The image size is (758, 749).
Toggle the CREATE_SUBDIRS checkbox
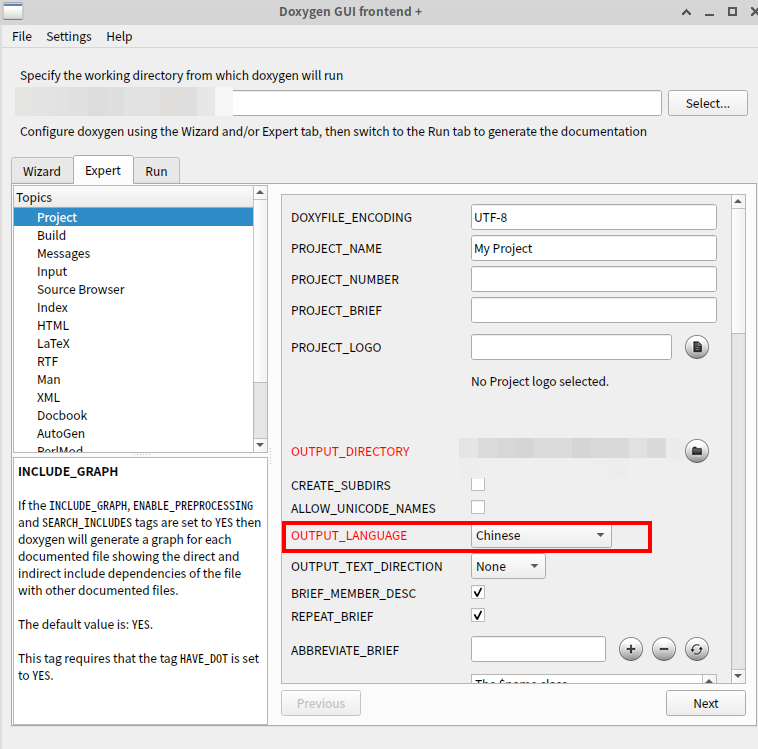click(478, 484)
